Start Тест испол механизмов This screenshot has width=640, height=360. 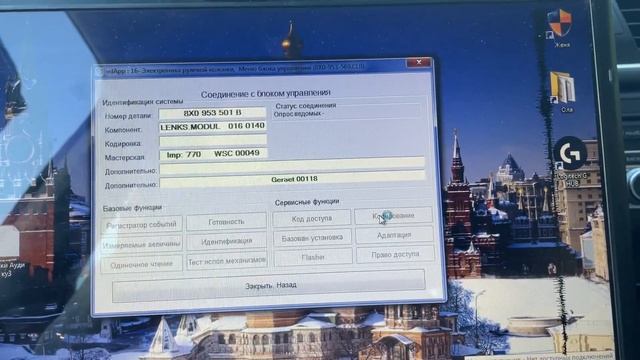(x=227, y=261)
